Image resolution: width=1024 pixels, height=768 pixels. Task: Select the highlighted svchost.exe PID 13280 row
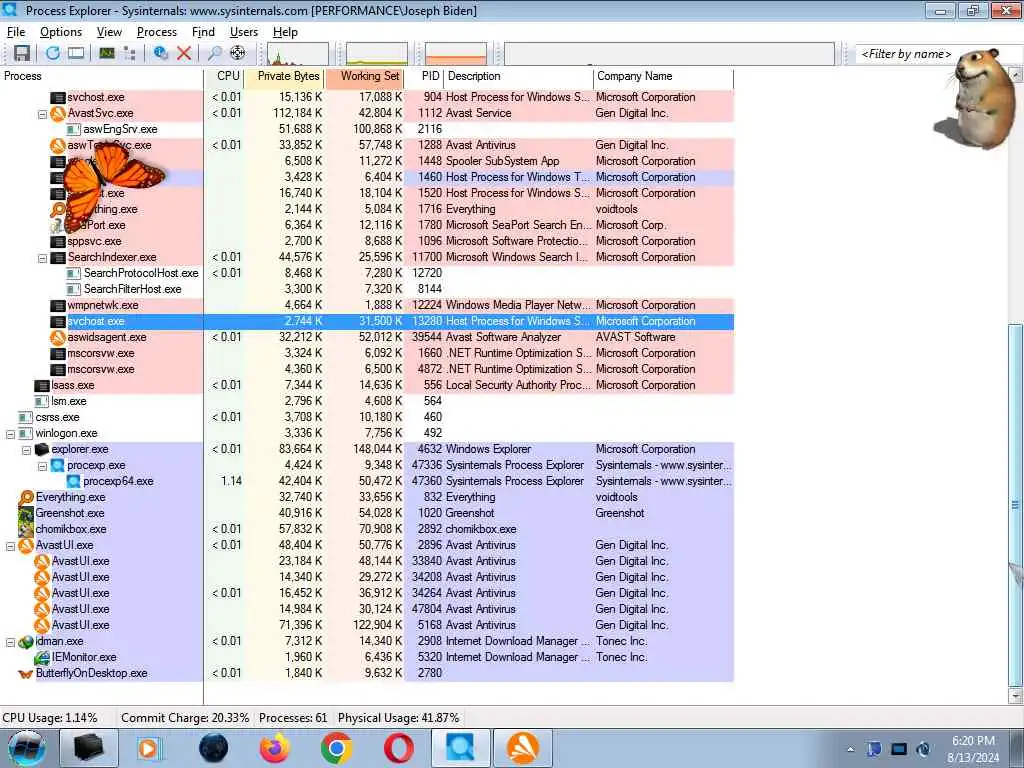point(367,321)
